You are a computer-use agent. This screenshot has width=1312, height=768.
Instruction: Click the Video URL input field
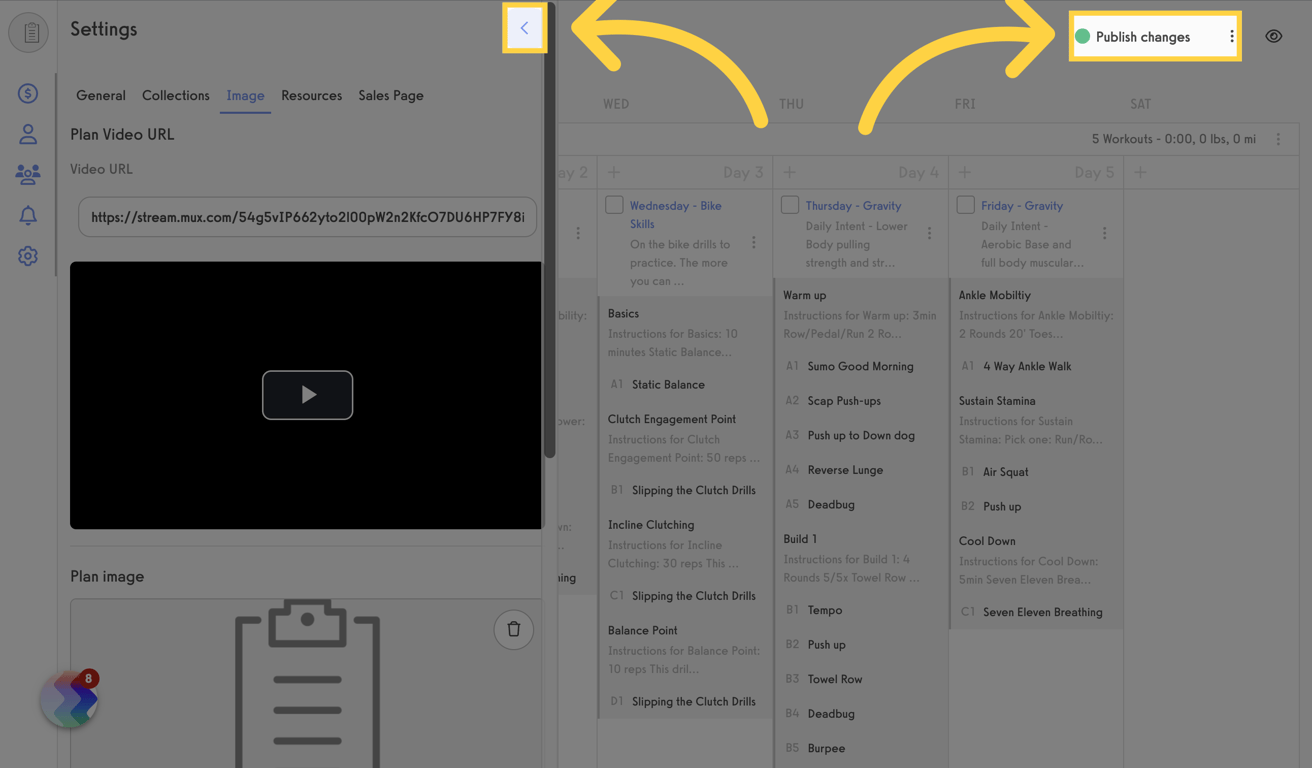point(307,216)
